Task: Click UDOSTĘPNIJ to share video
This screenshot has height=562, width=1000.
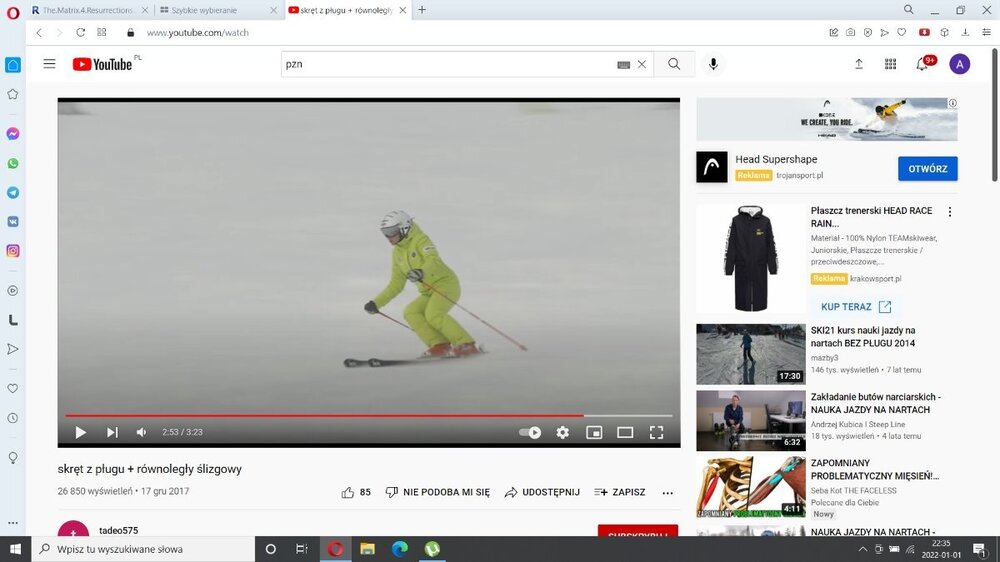Action: 542,492
